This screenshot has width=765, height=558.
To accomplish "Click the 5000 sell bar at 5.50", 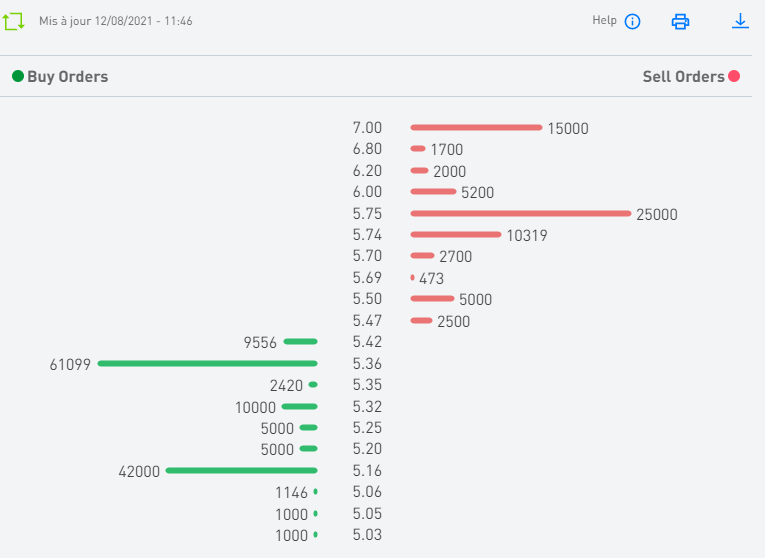I will tap(432, 299).
